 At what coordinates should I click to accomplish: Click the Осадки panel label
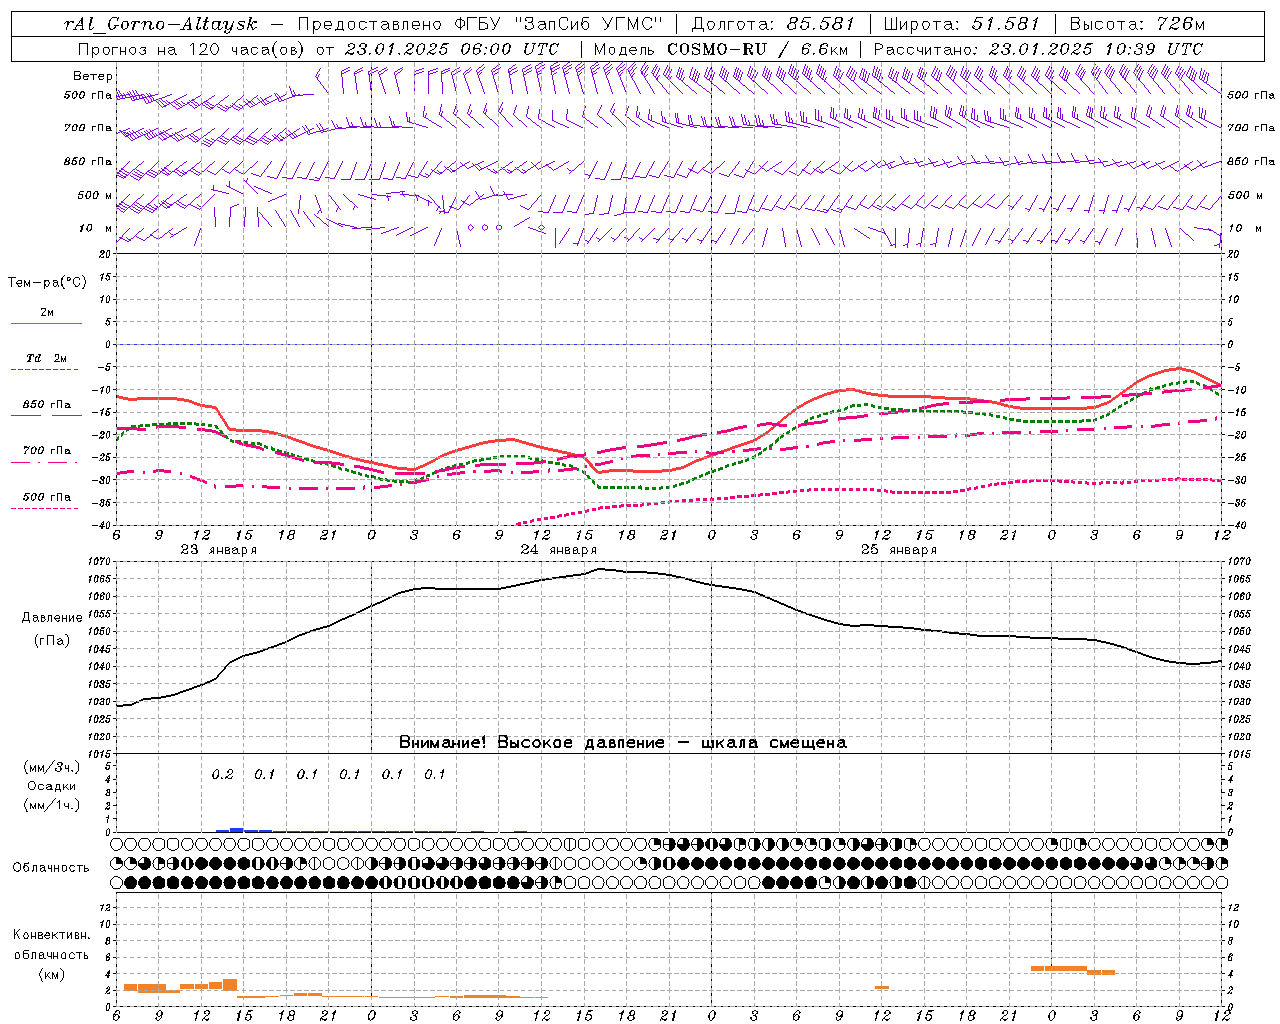pos(52,786)
